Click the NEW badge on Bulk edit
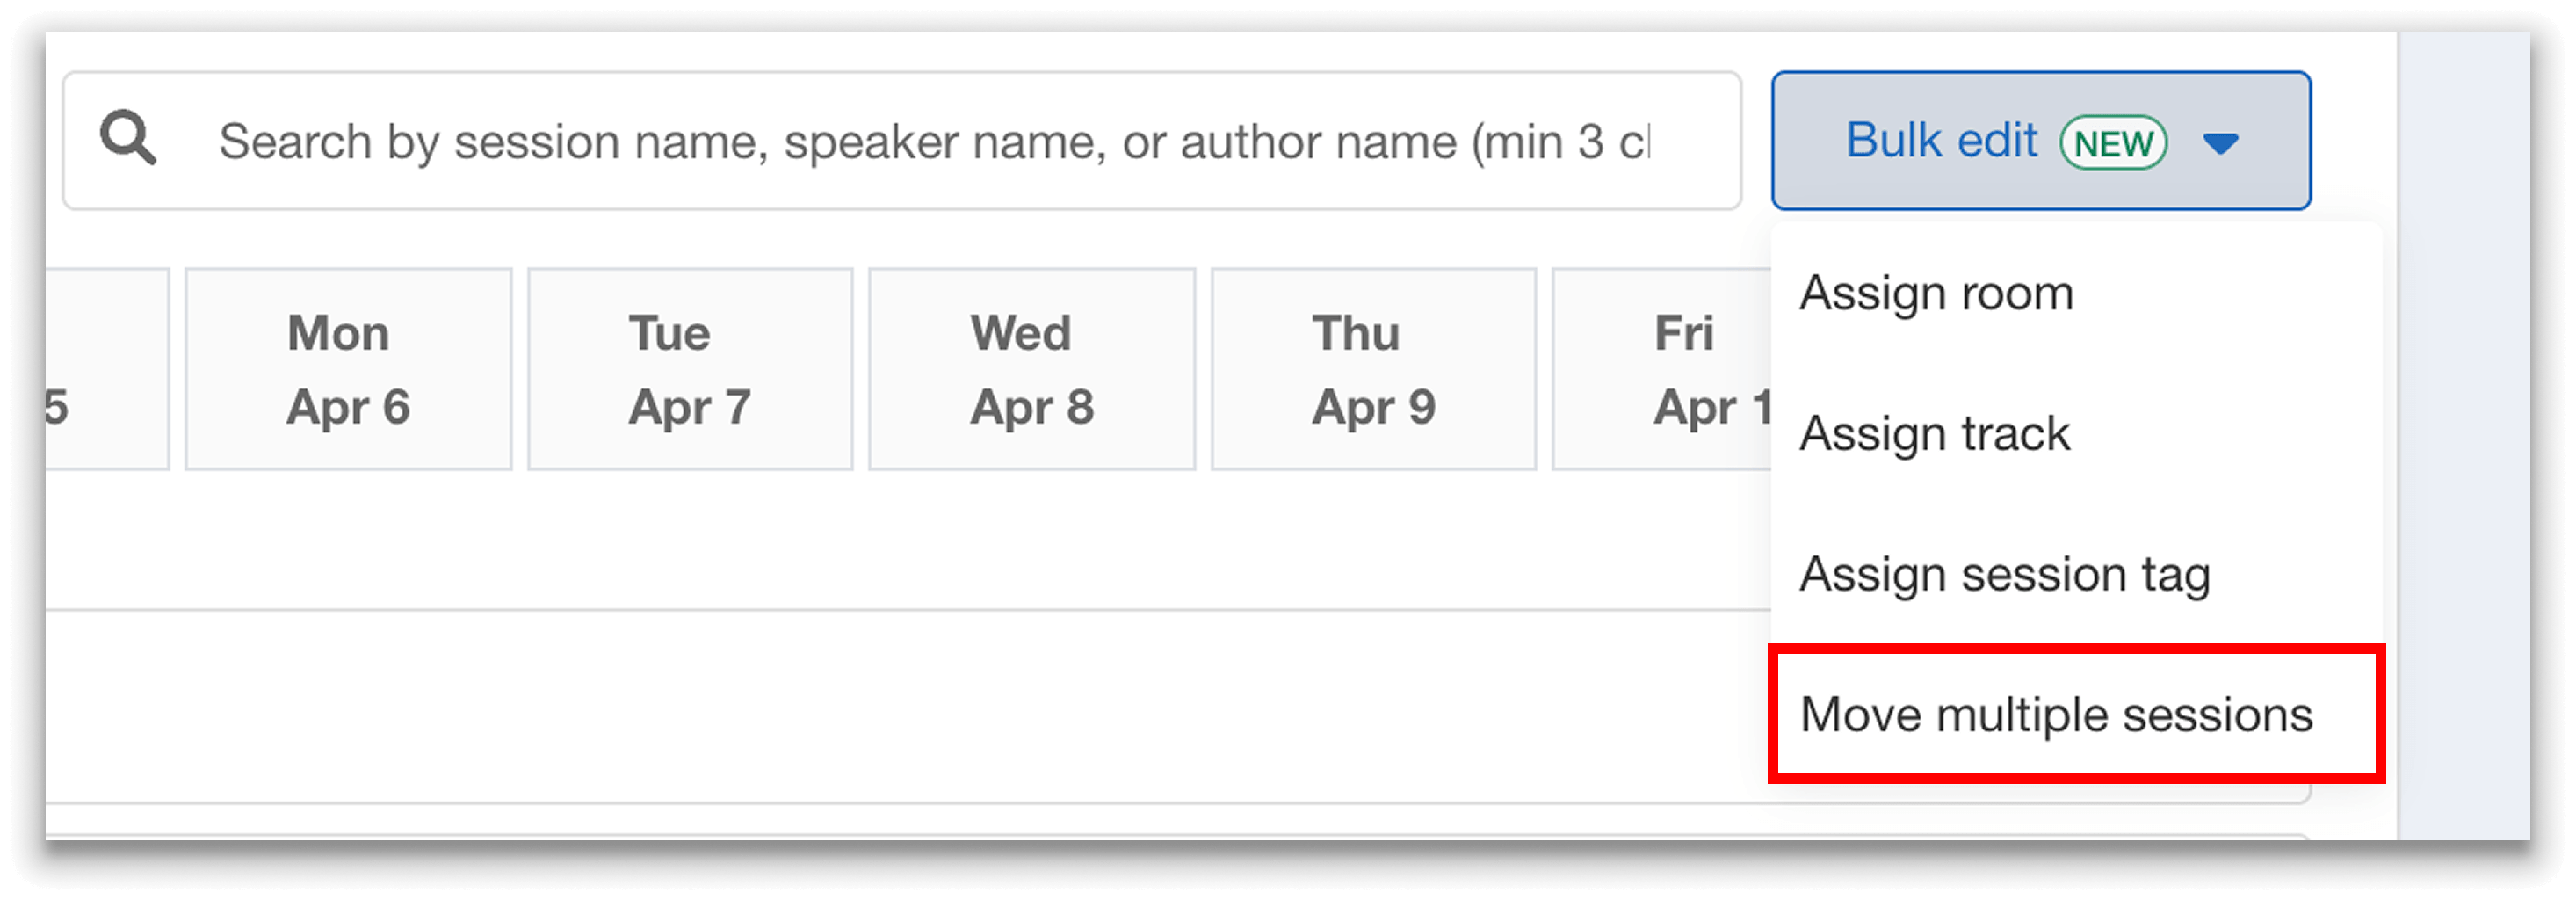 point(2113,141)
